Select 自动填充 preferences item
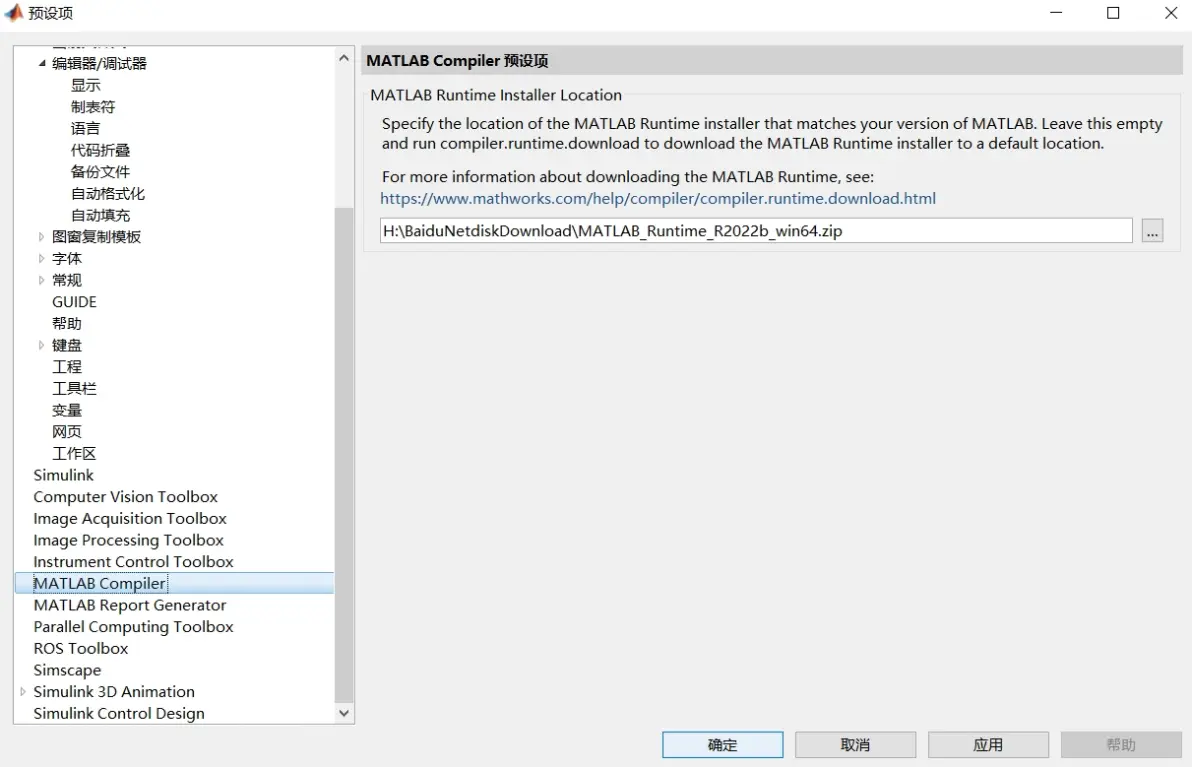 pyautogui.click(x=100, y=215)
